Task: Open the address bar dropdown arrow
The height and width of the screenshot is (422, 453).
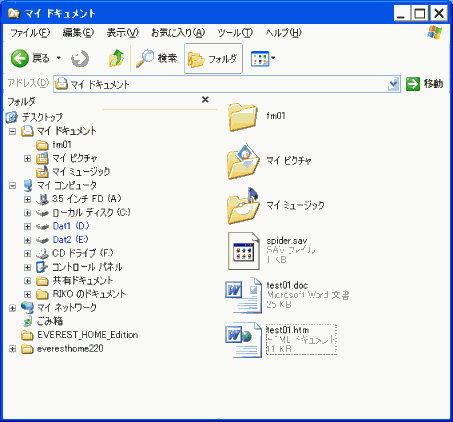Action: point(394,84)
